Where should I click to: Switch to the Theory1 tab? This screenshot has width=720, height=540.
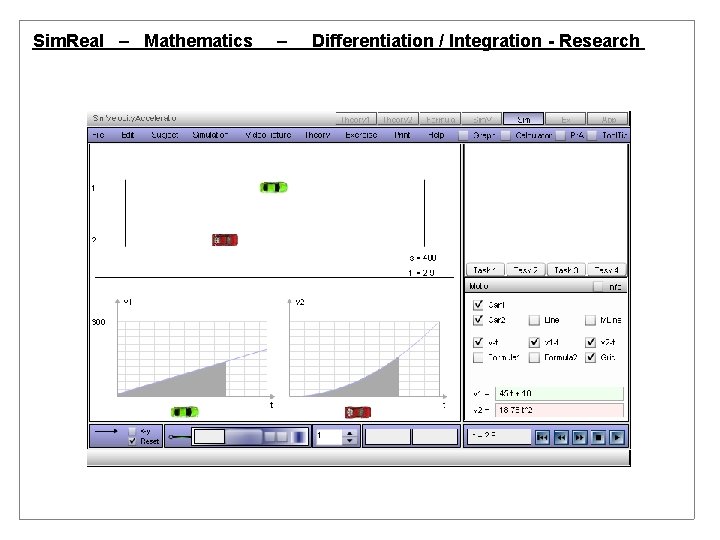tap(356, 119)
